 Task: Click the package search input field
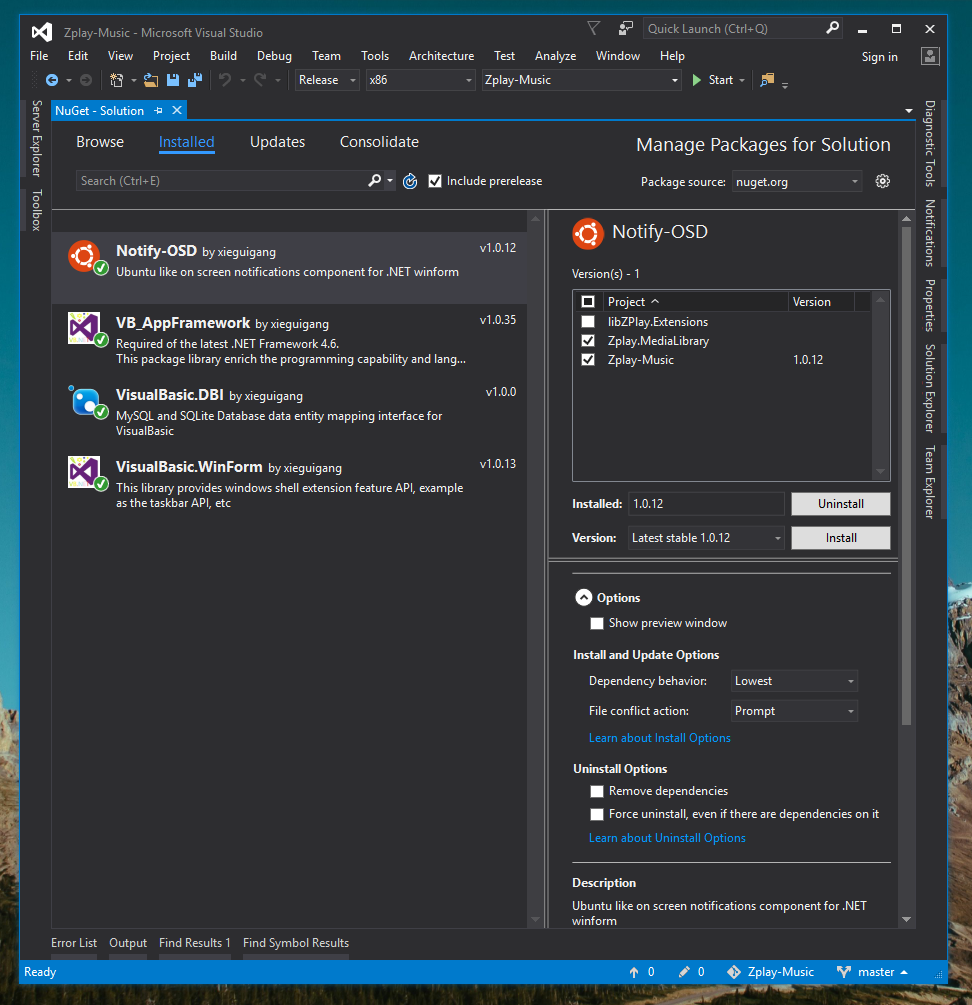(x=221, y=181)
